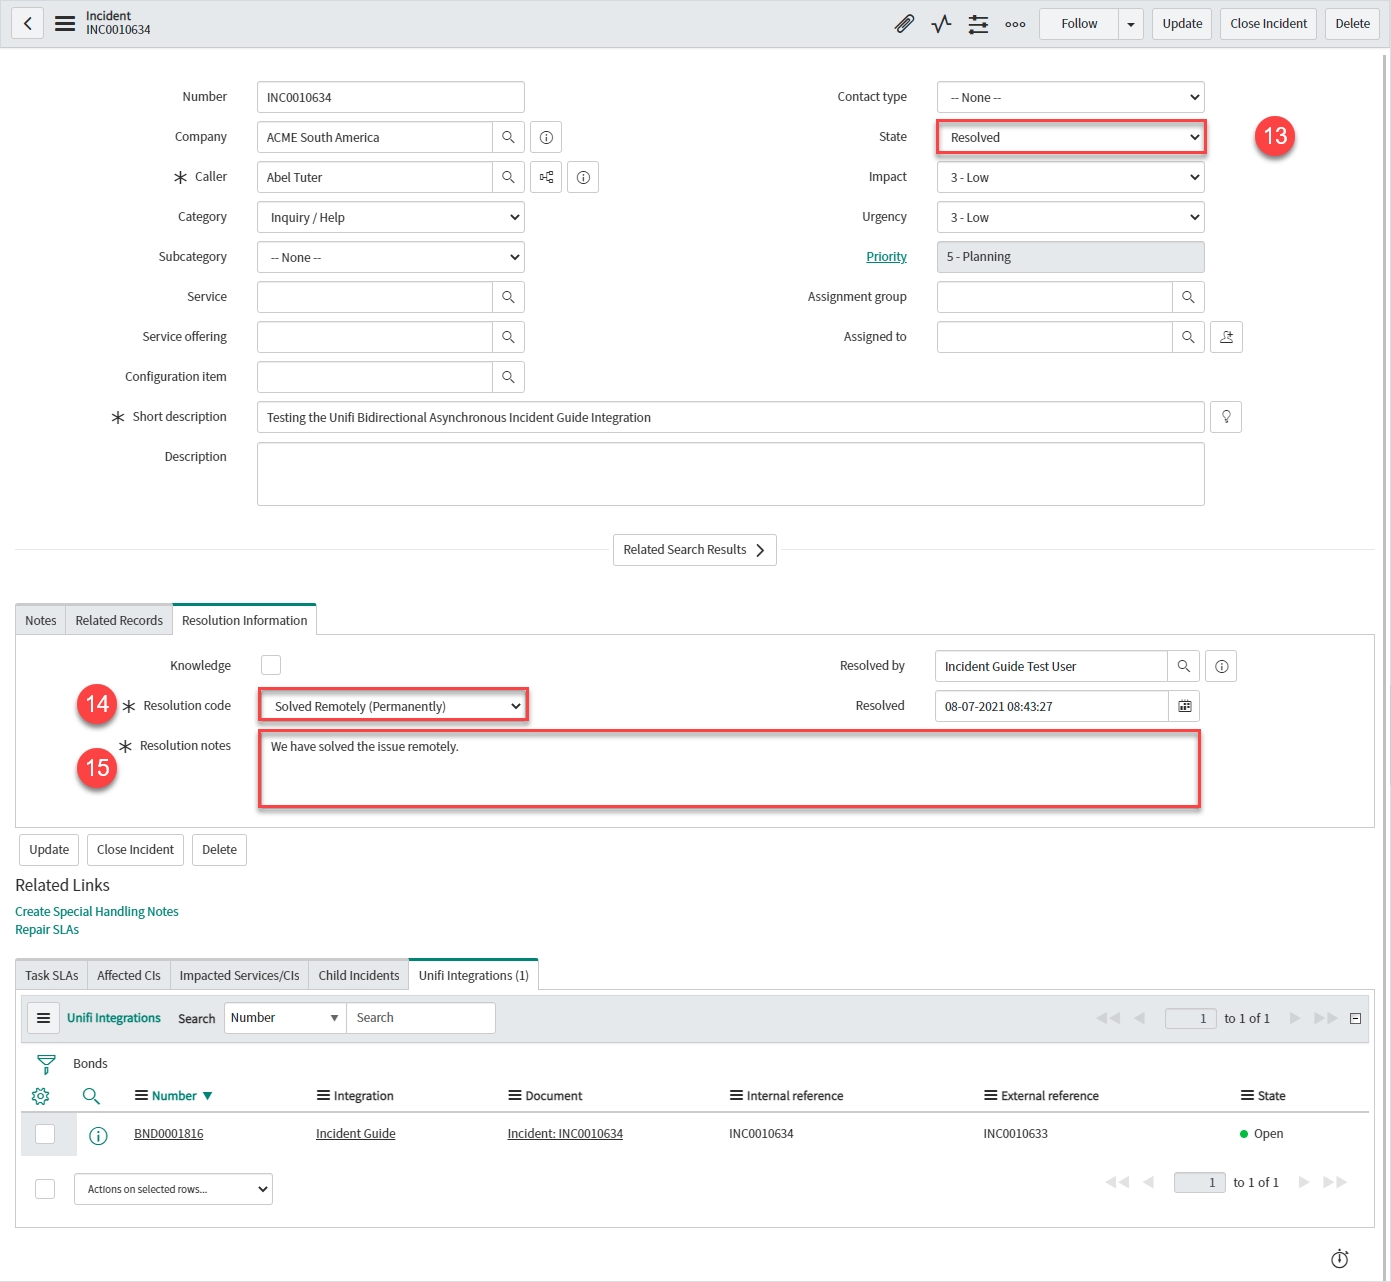Switch to the Notes tab

[x=41, y=620]
